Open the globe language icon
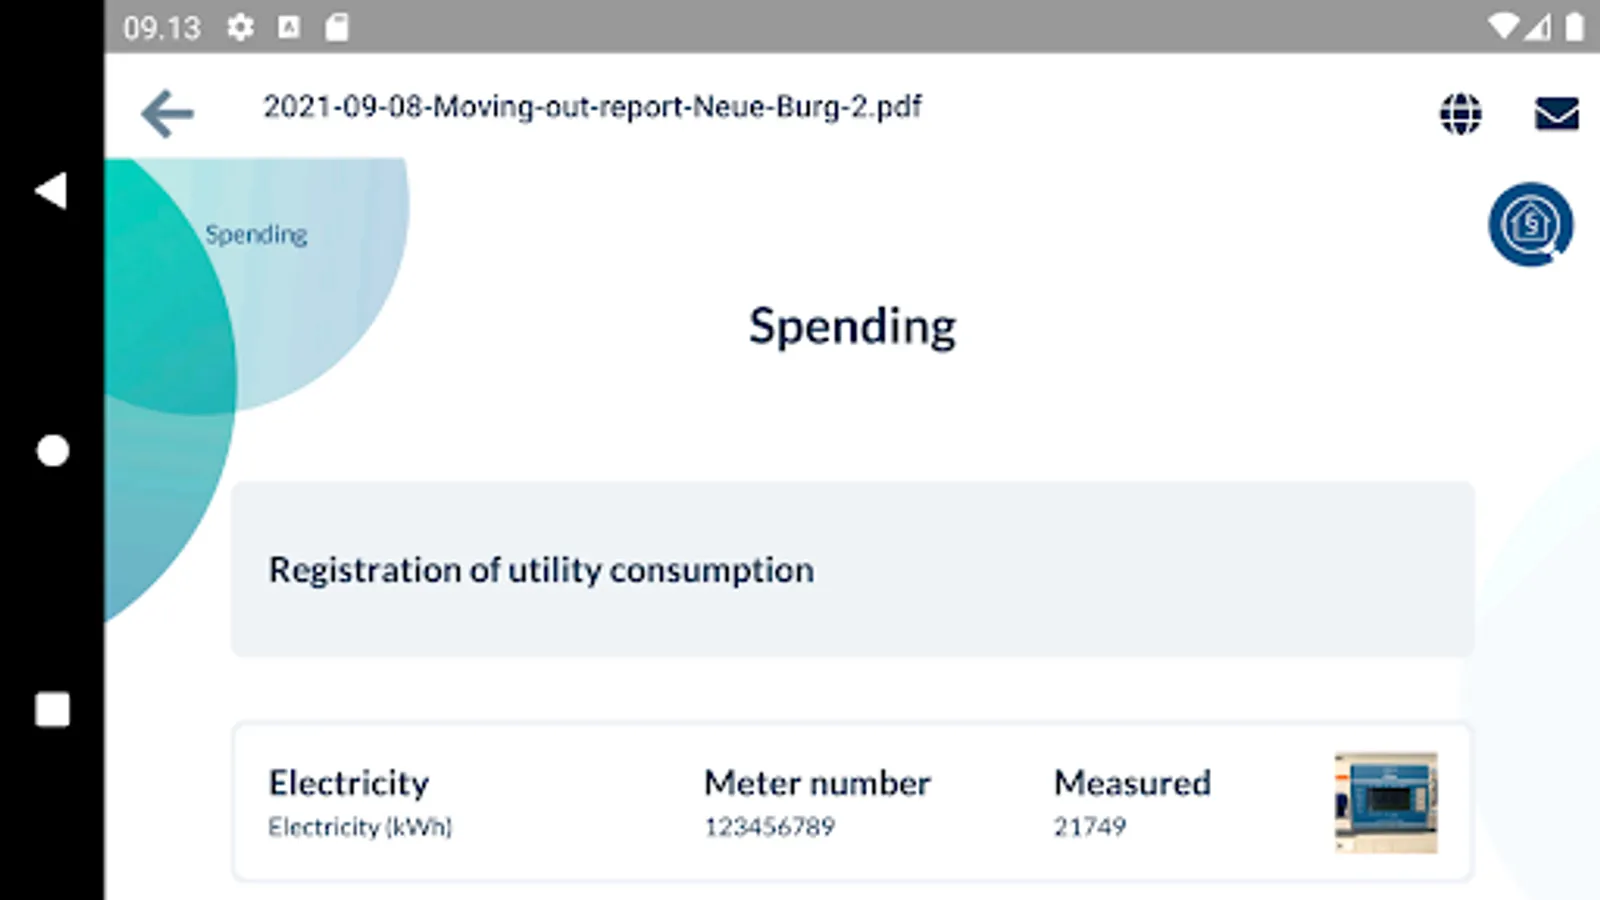This screenshot has height=900, width=1600. [x=1460, y=113]
